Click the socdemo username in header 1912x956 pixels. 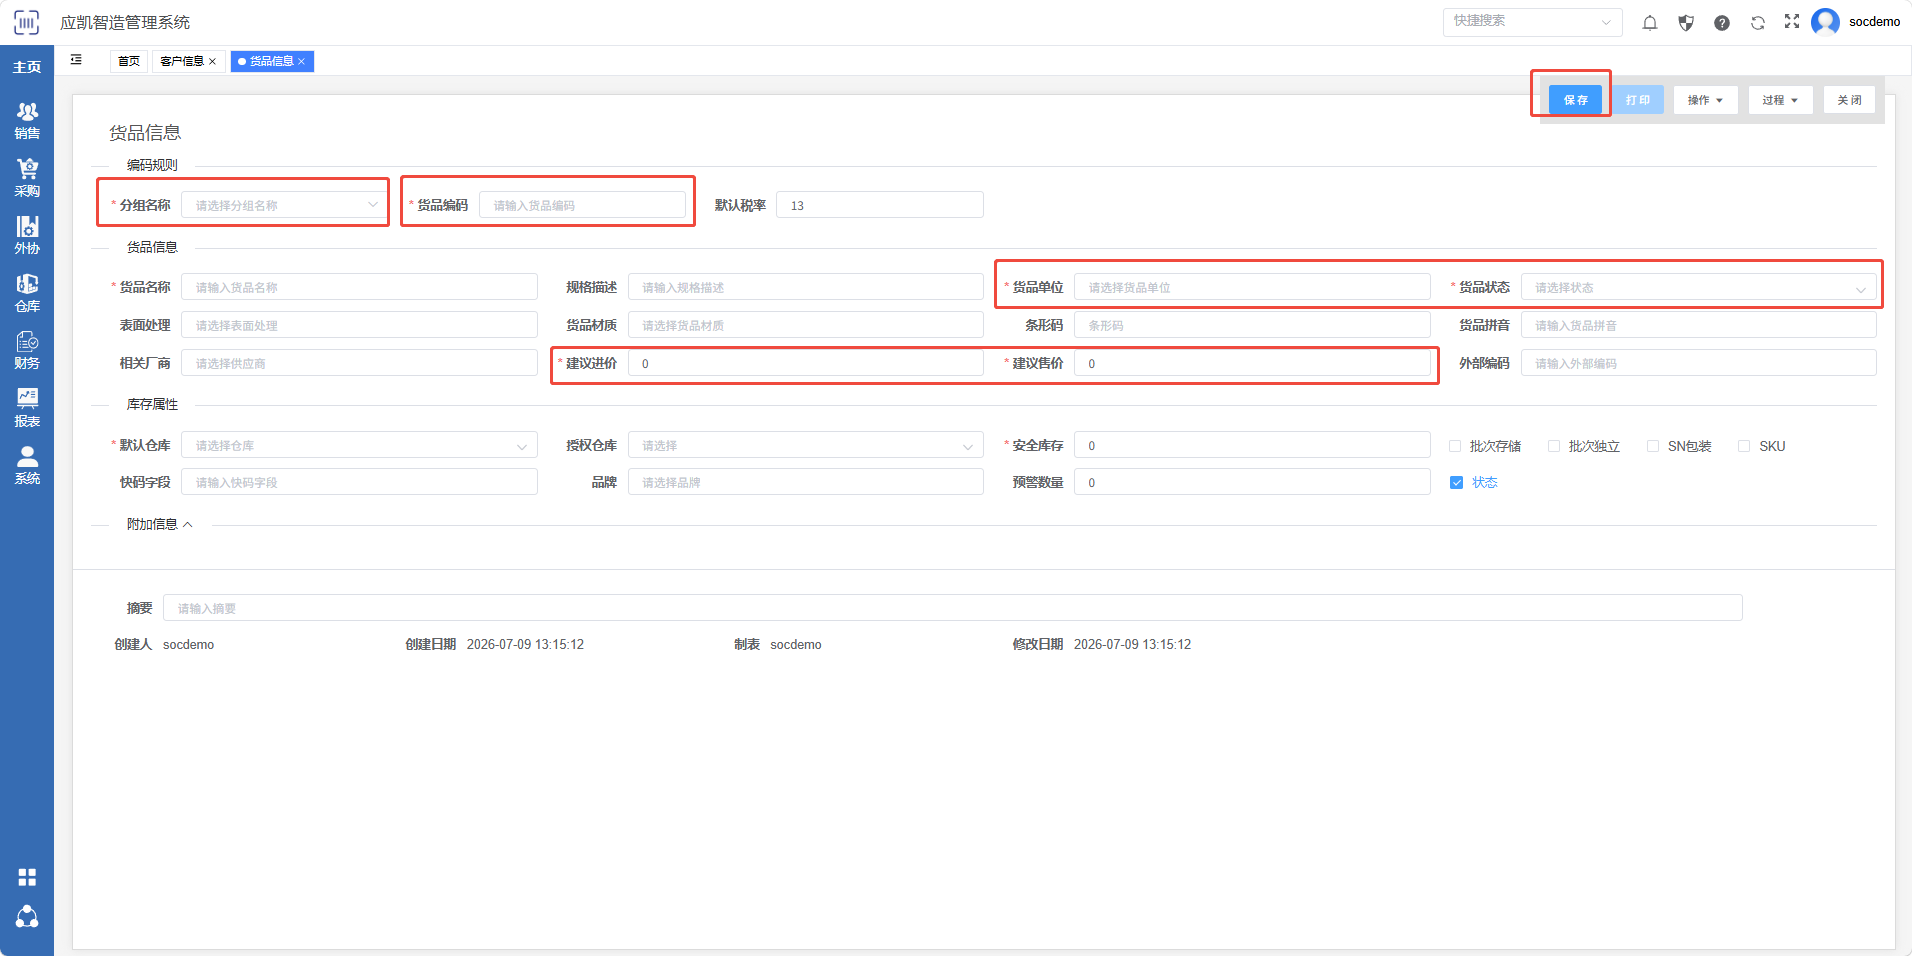point(1874,22)
